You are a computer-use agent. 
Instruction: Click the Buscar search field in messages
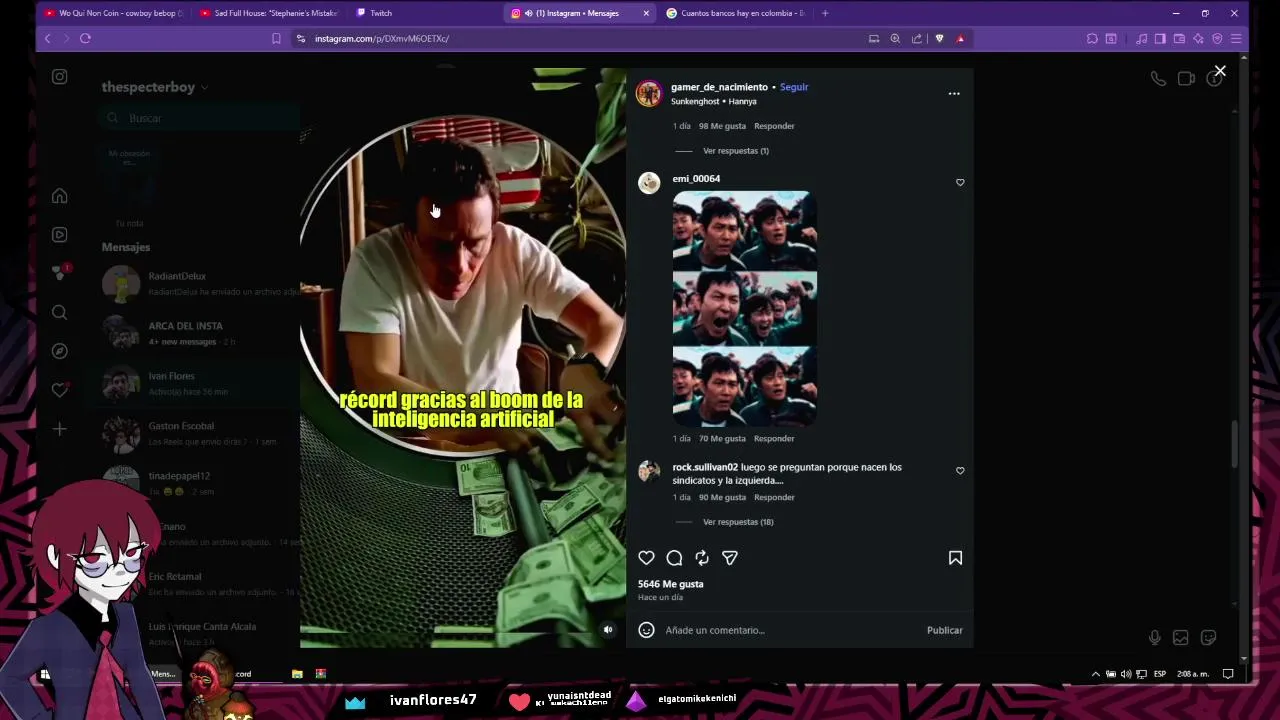pyautogui.click(x=200, y=118)
